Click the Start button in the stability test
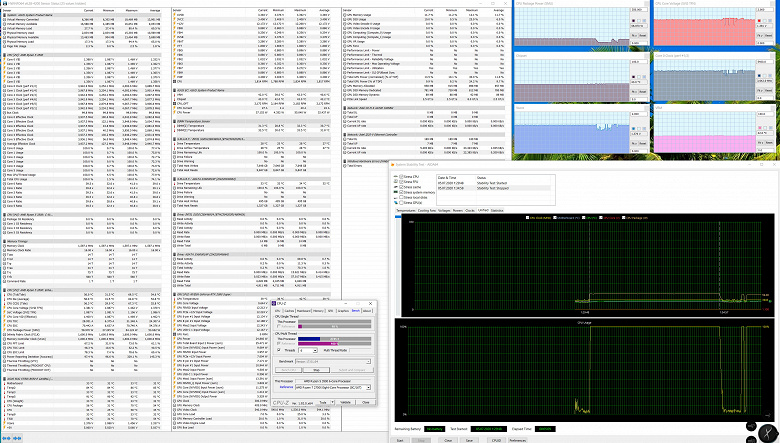The width and height of the screenshot is (780, 443). point(400,439)
